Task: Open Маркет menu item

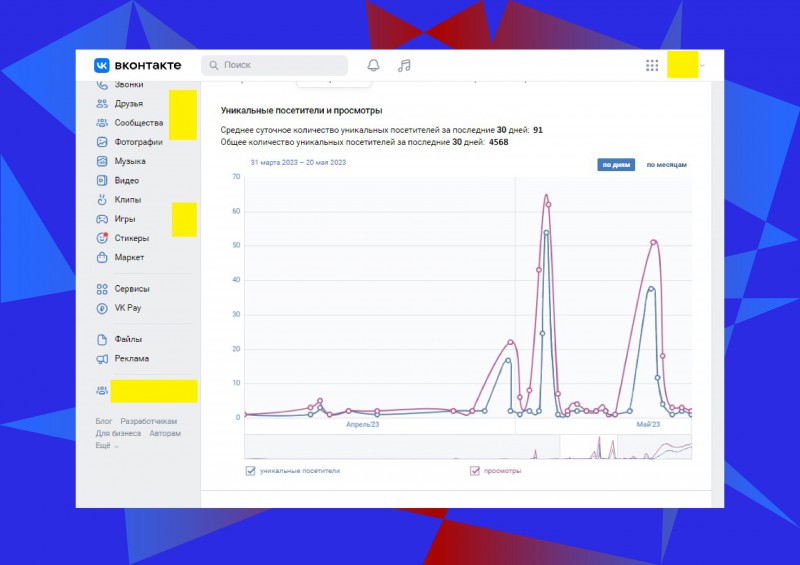Action: click(x=129, y=257)
